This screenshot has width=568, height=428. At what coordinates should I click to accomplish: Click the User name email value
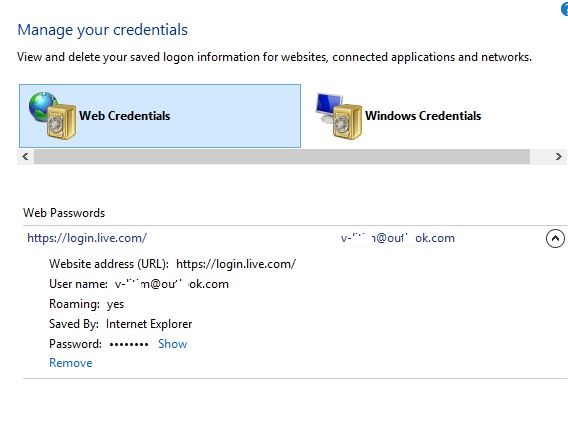172,284
